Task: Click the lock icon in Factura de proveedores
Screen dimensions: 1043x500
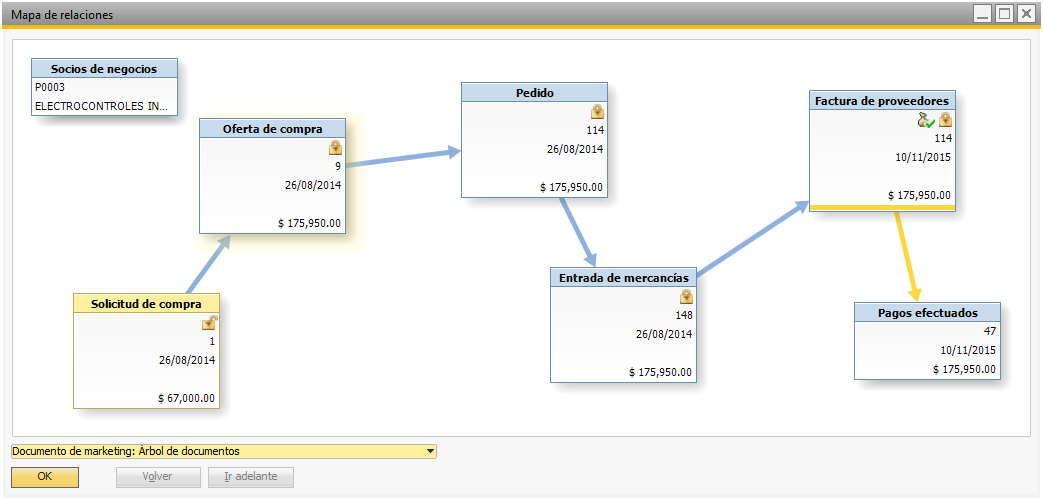Action: pos(945,120)
